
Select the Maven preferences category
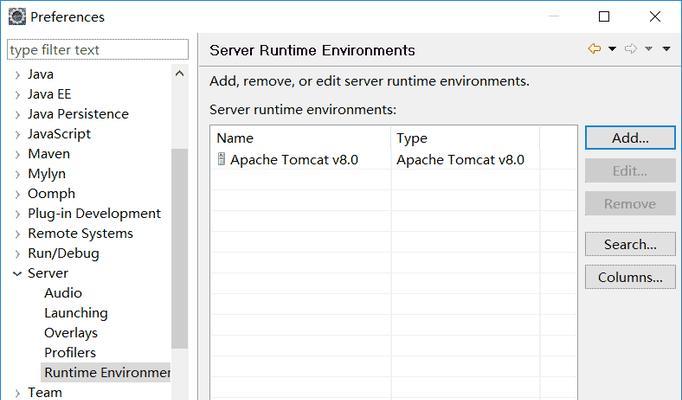(49, 154)
